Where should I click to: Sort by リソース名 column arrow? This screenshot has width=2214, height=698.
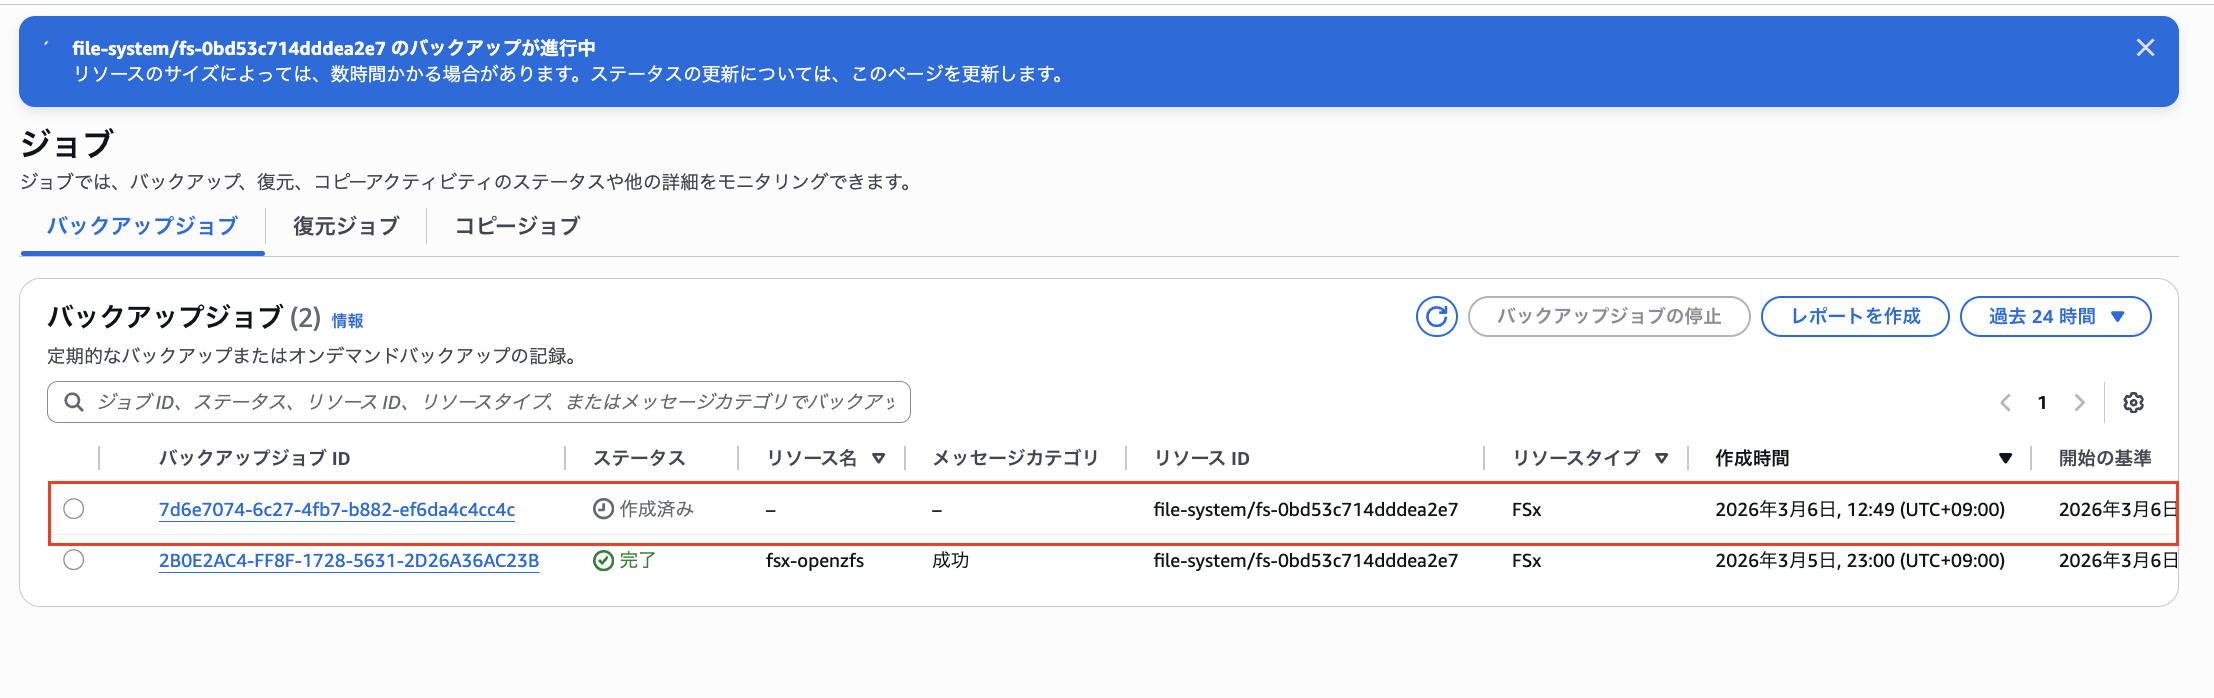coord(879,458)
